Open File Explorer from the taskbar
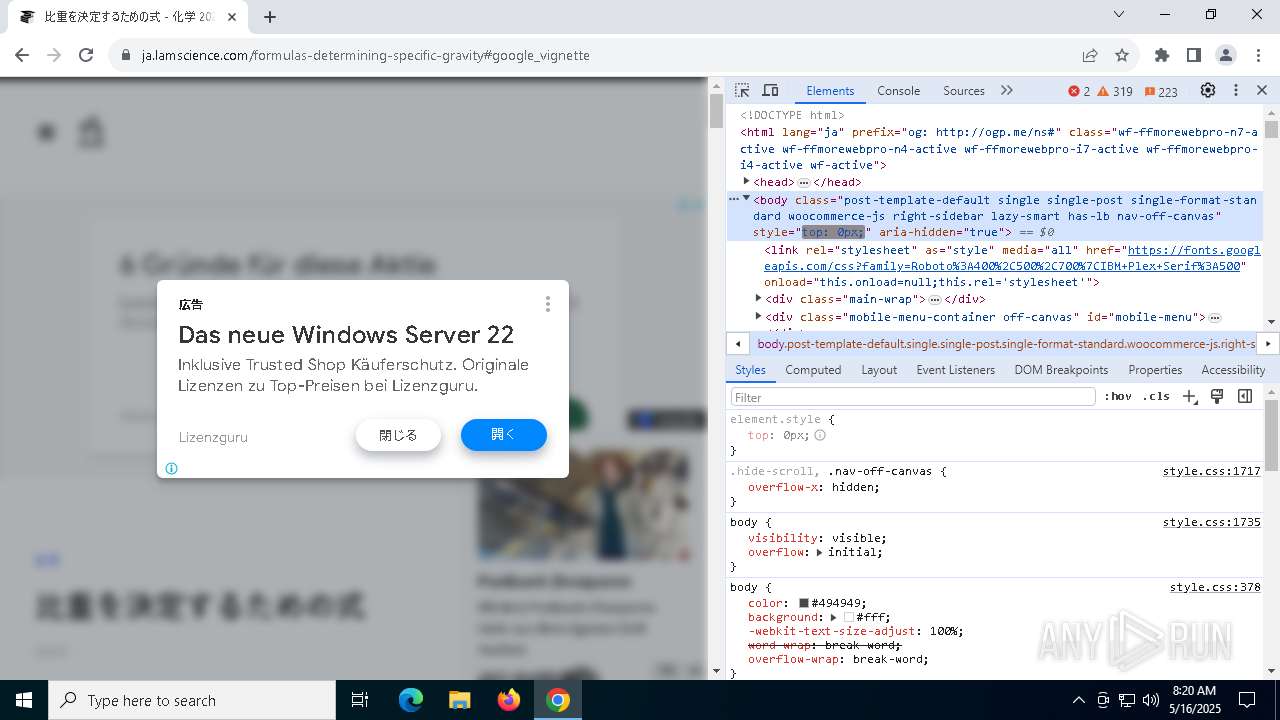The image size is (1280, 720). pyautogui.click(x=459, y=700)
